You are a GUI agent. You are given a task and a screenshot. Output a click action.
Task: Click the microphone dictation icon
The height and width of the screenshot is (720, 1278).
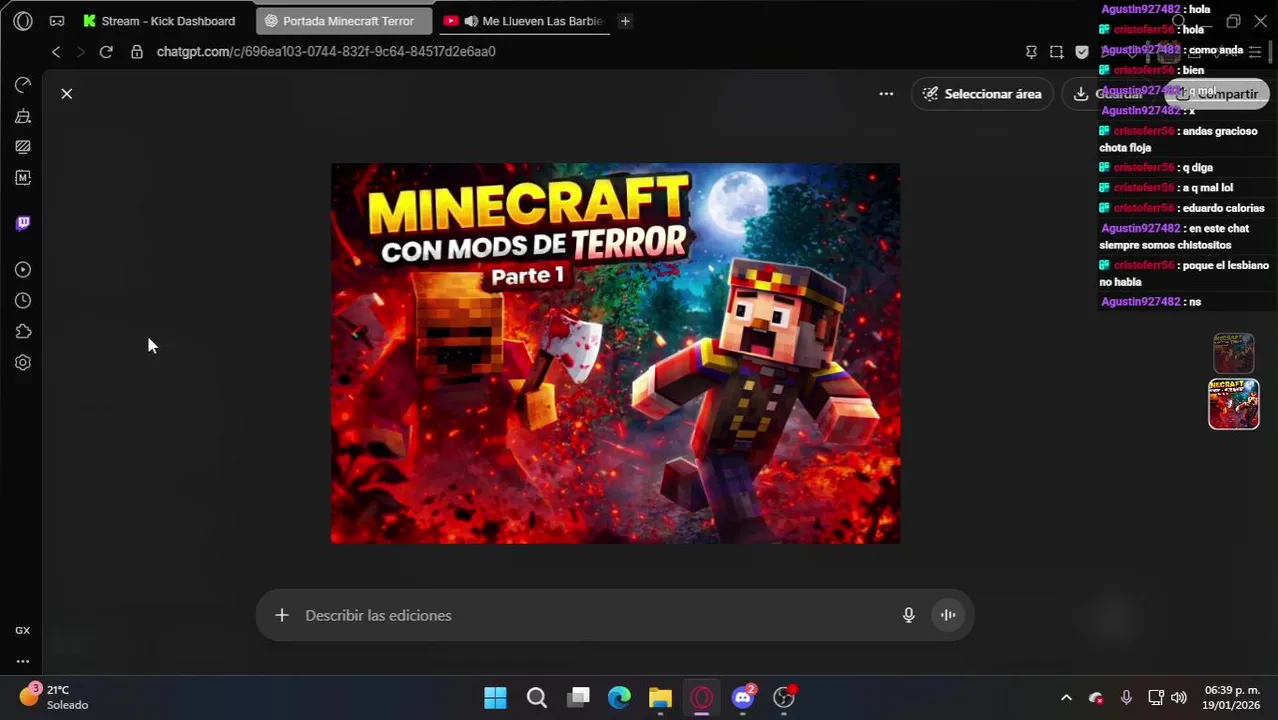click(x=909, y=615)
